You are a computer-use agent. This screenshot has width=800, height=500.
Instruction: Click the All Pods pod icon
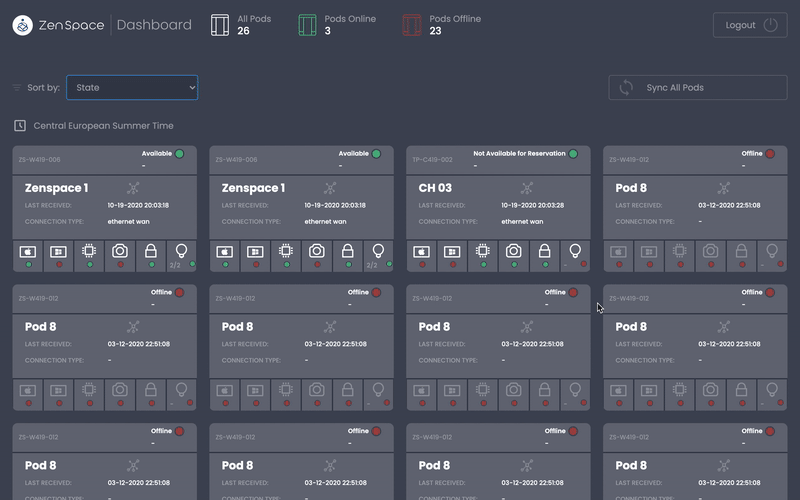tap(220, 25)
